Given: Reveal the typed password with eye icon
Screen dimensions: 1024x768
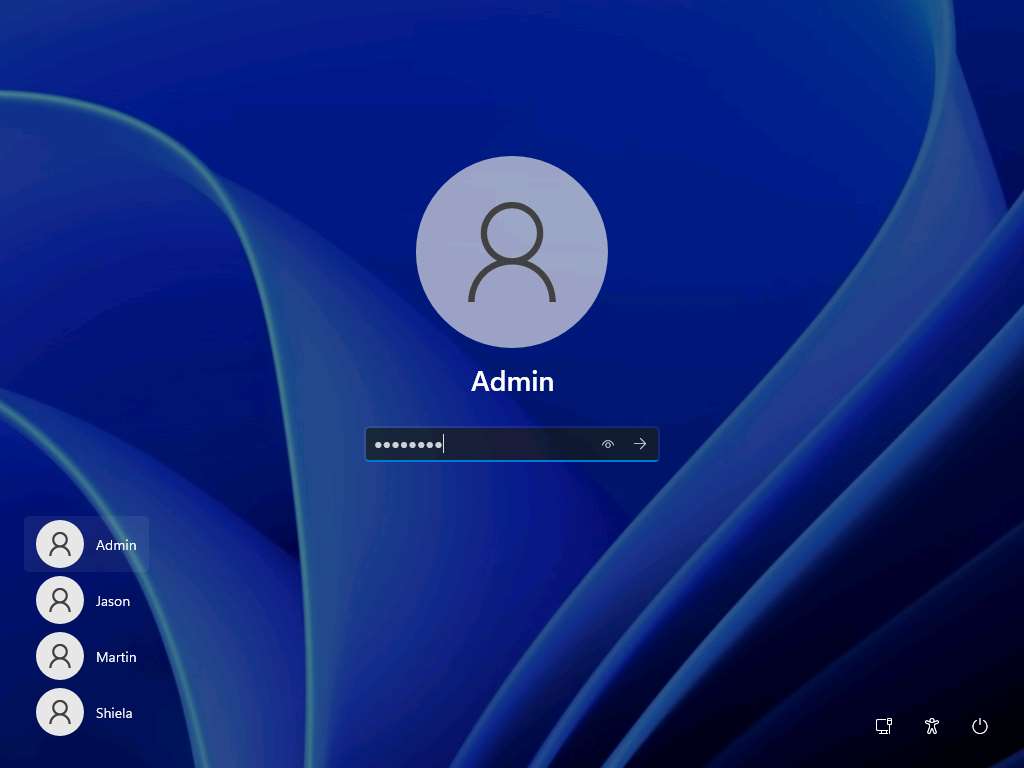Looking at the screenshot, I should [607, 444].
